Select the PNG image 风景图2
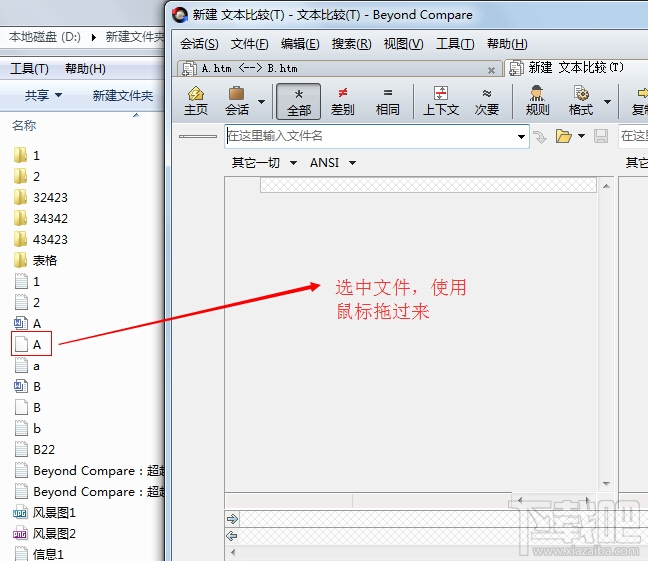This screenshot has width=648, height=561. point(44,533)
